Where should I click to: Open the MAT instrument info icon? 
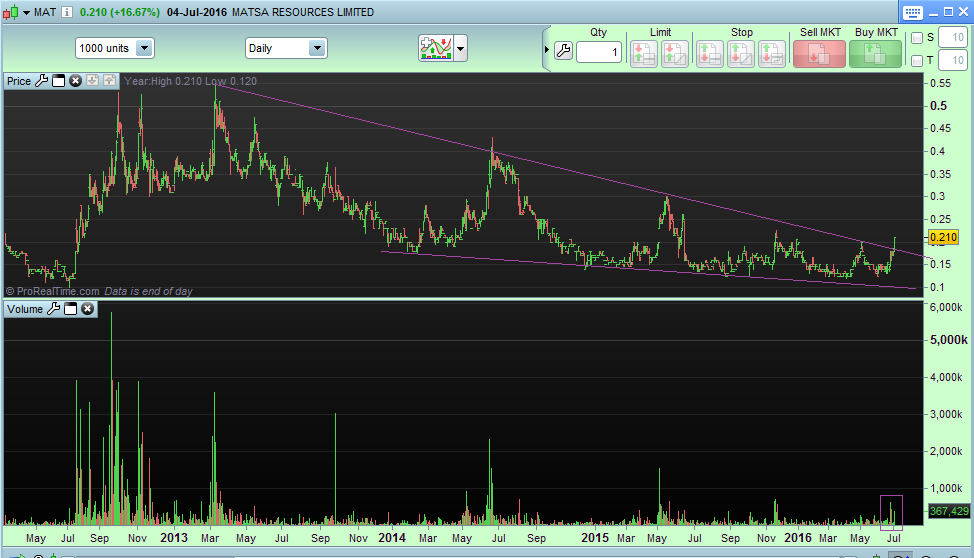(x=67, y=12)
